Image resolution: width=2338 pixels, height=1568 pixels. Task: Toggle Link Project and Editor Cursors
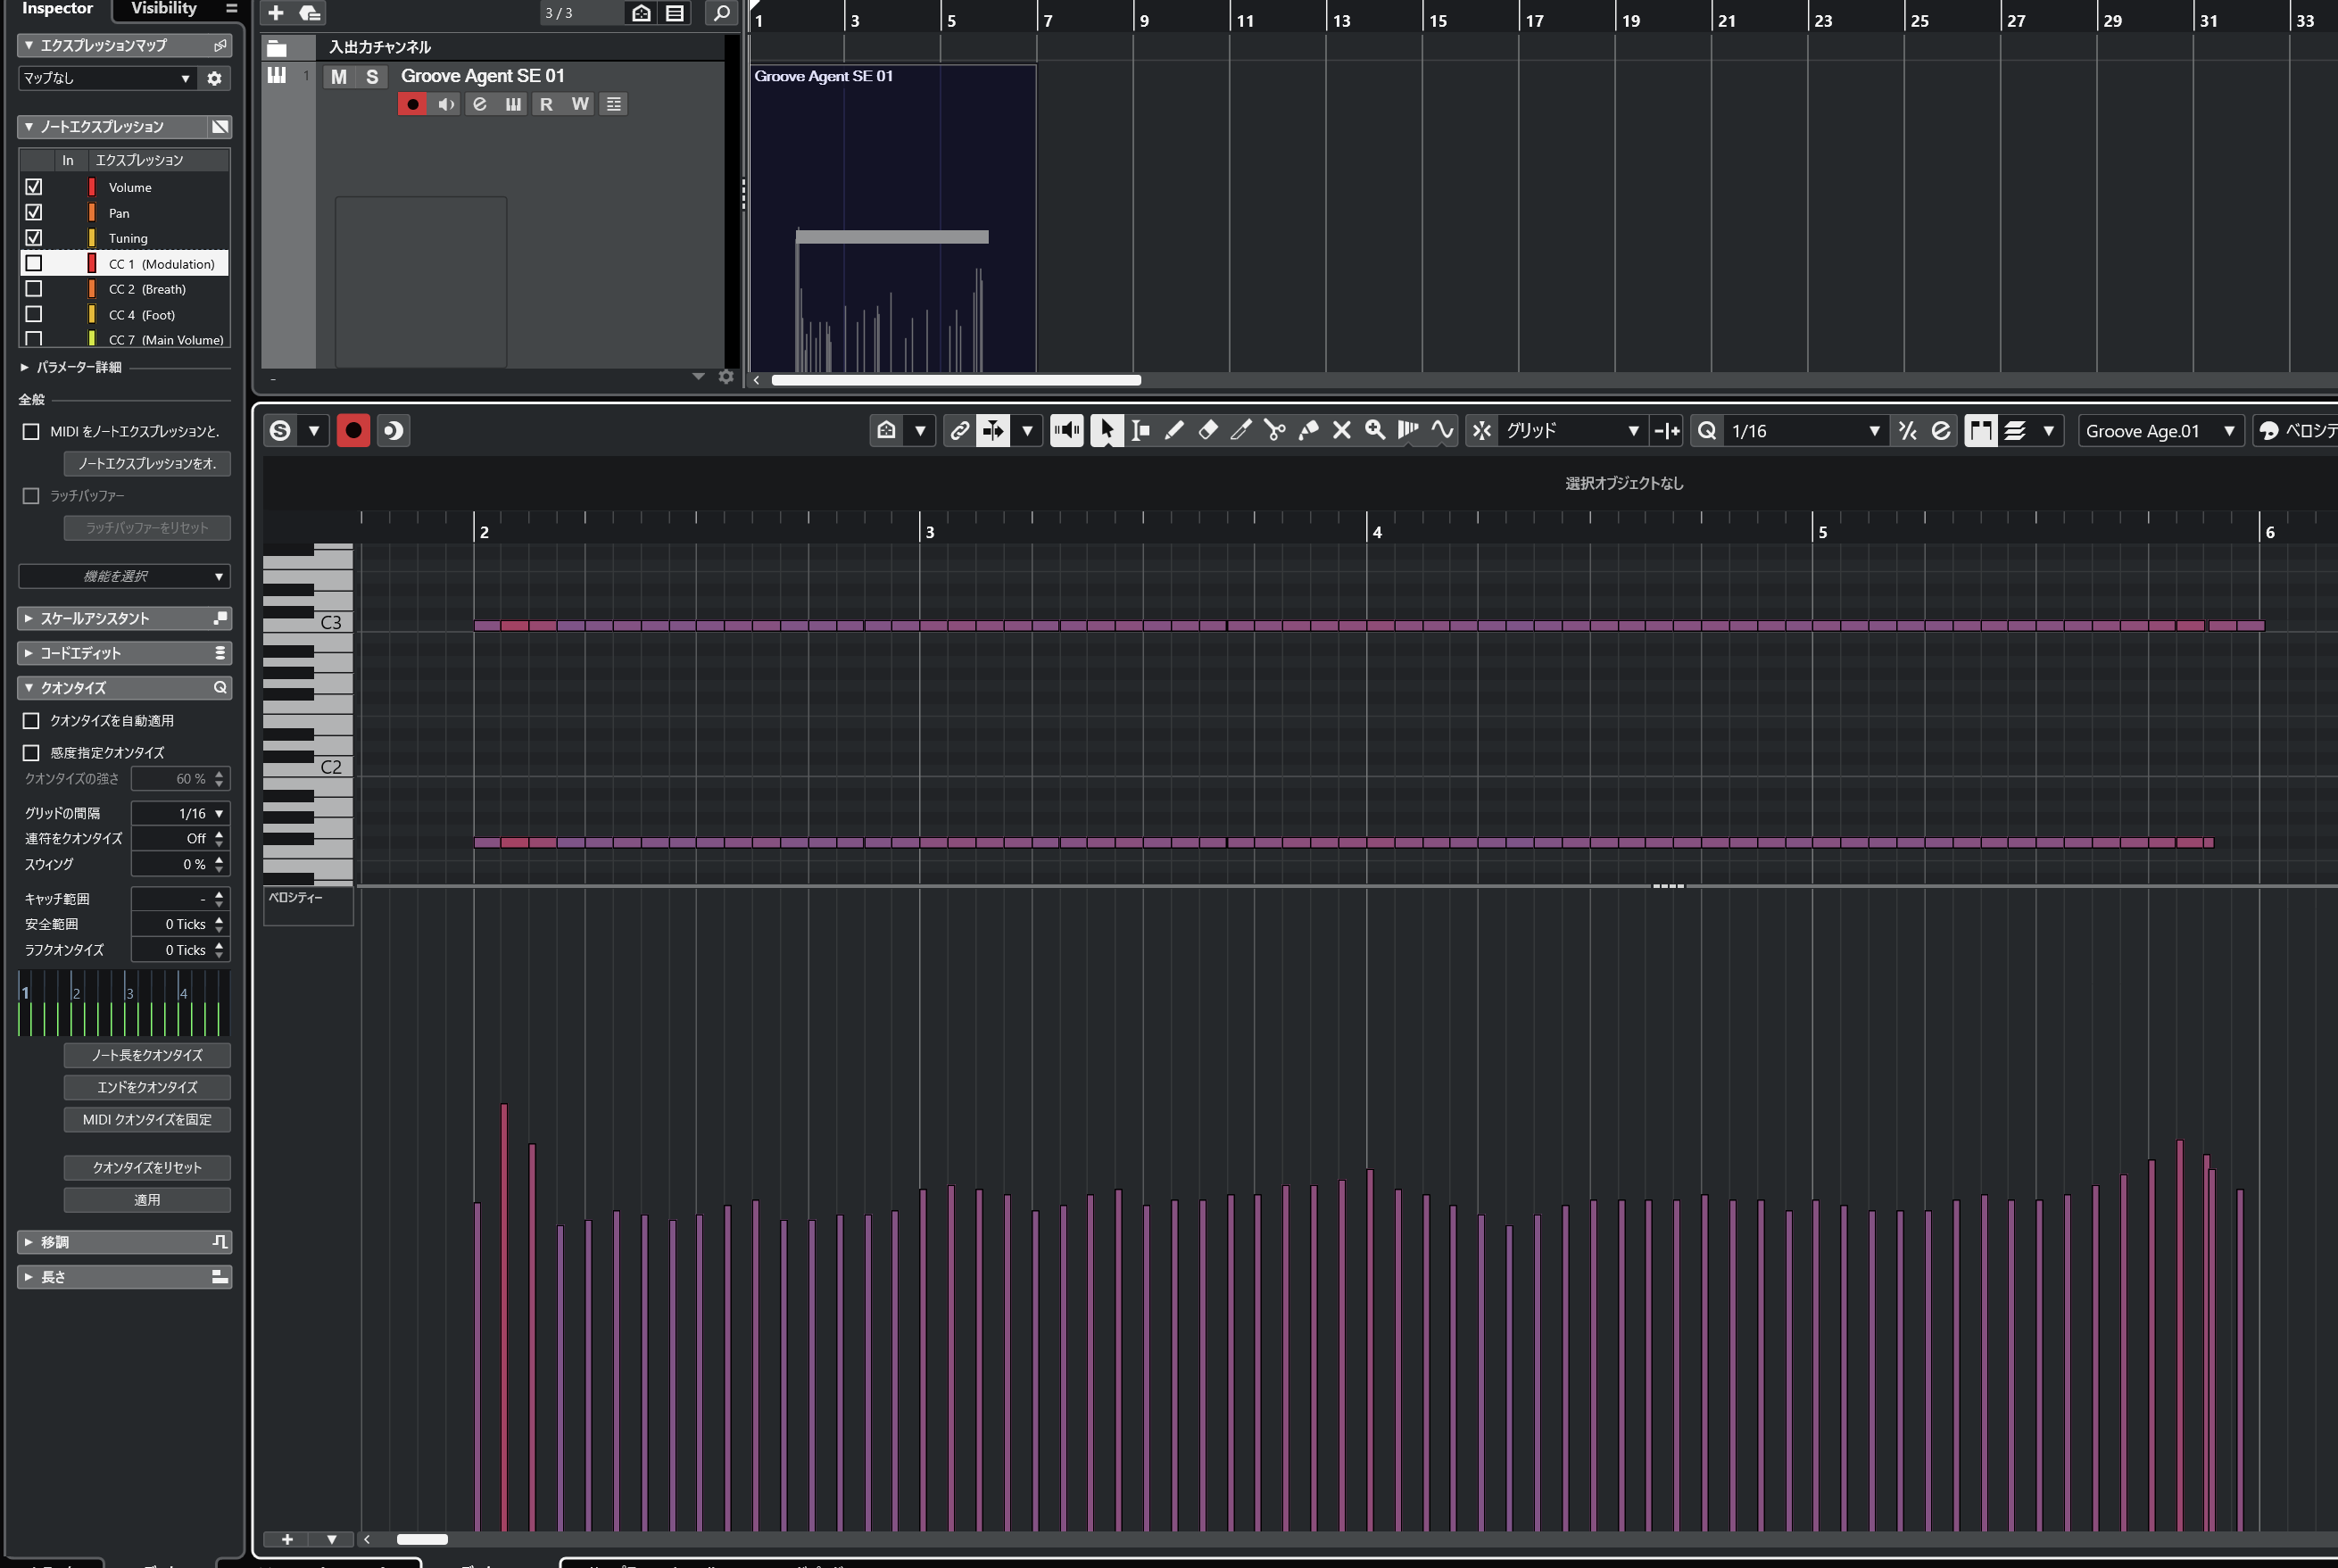click(x=960, y=431)
